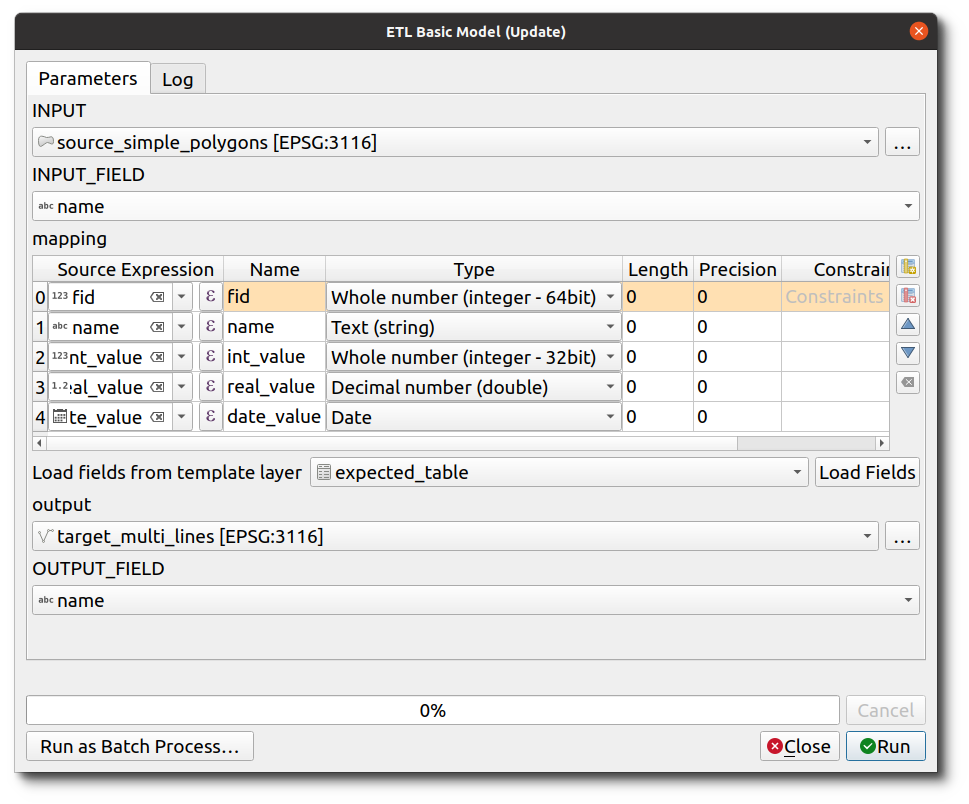
Task: Switch to the Log tab
Action: [178, 79]
